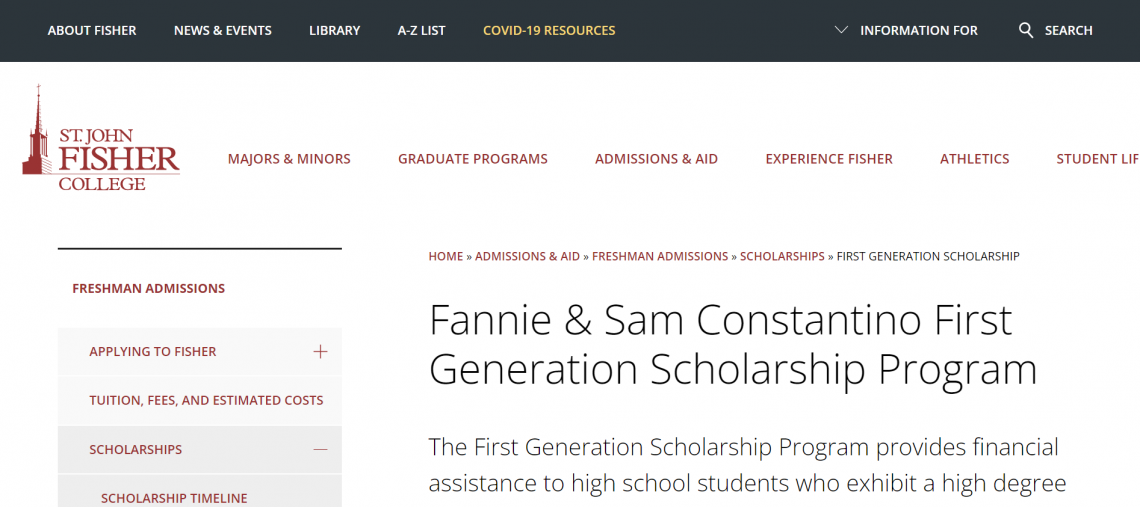1140x507 pixels.
Task: Select Experience Fisher navigation item
Action: pos(829,159)
